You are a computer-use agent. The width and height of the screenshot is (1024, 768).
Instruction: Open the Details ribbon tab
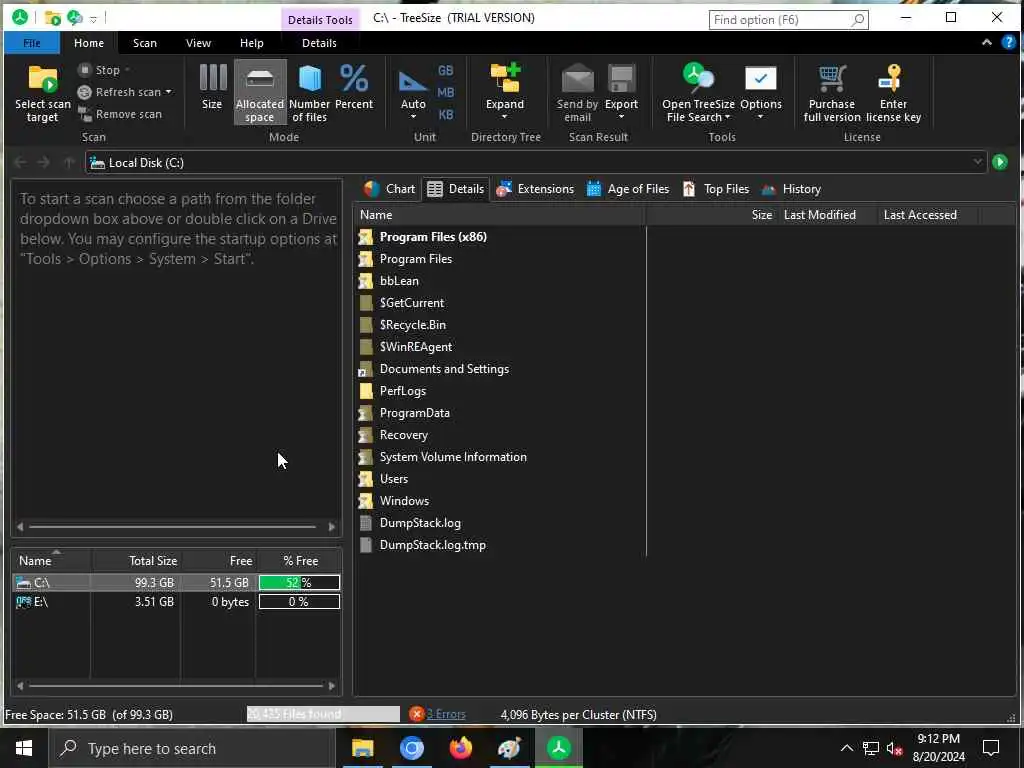319,43
